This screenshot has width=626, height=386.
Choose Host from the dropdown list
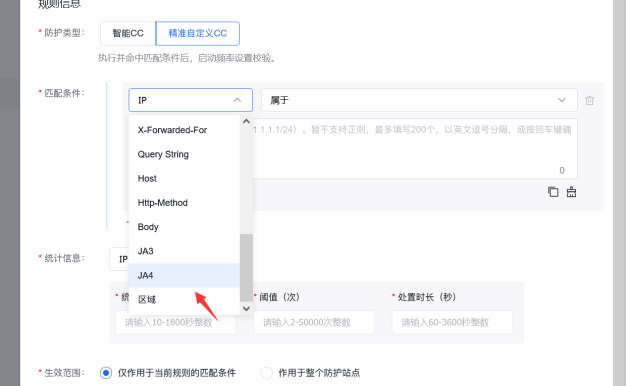(x=184, y=178)
